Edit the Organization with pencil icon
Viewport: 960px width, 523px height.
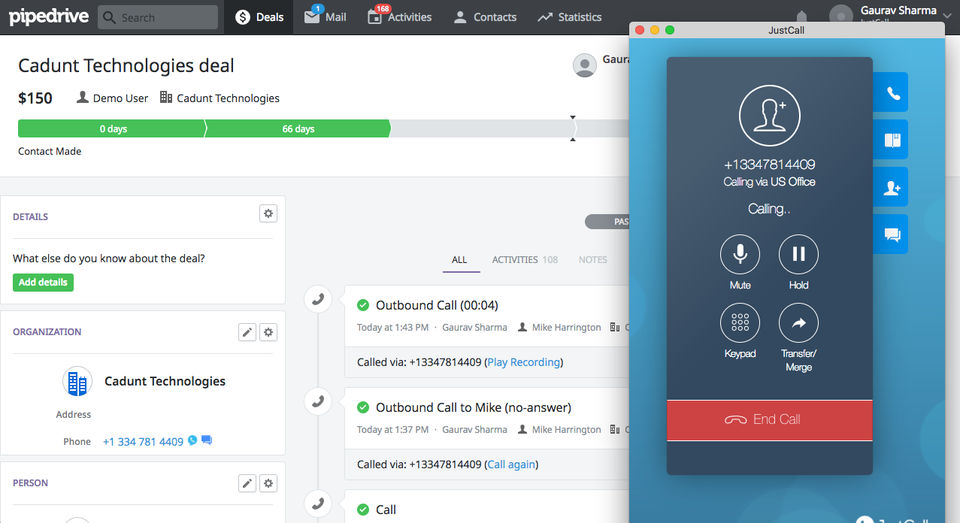[247, 332]
